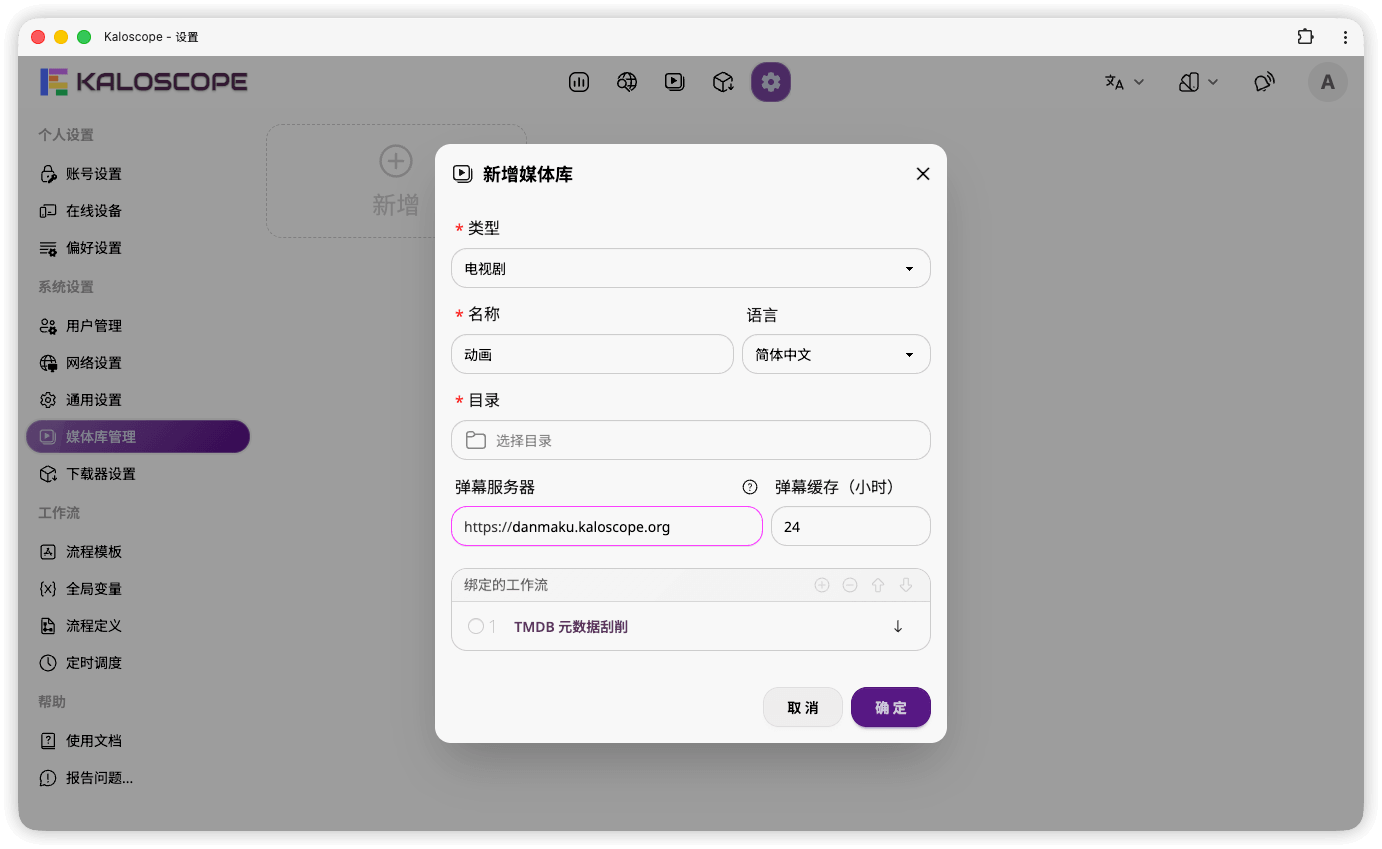Image resolution: width=1382 pixels, height=849 pixels.
Task: Click the notification bell icon
Action: (1265, 82)
